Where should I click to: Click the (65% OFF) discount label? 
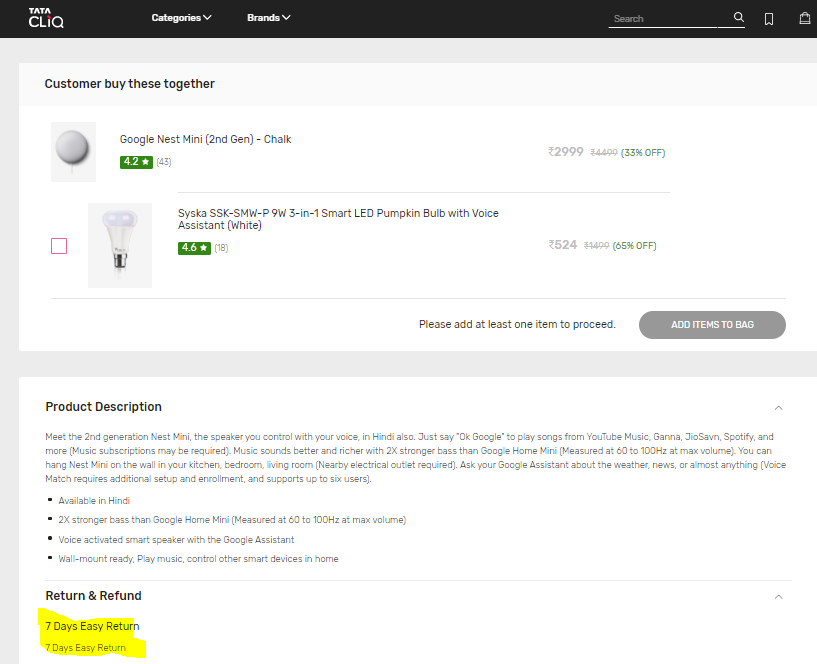coord(634,245)
